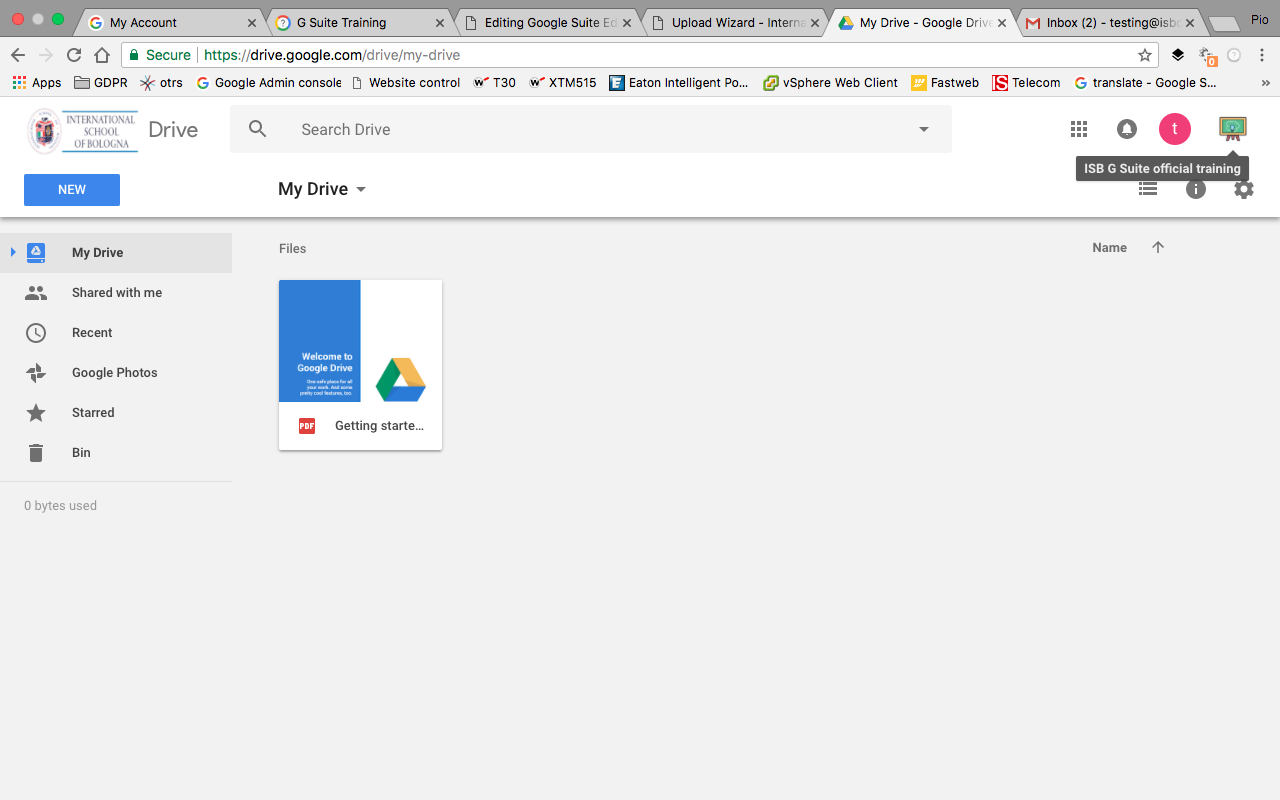The image size is (1280, 800).
Task: Click the bookmarks overflow chevron
Action: [x=1265, y=83]
